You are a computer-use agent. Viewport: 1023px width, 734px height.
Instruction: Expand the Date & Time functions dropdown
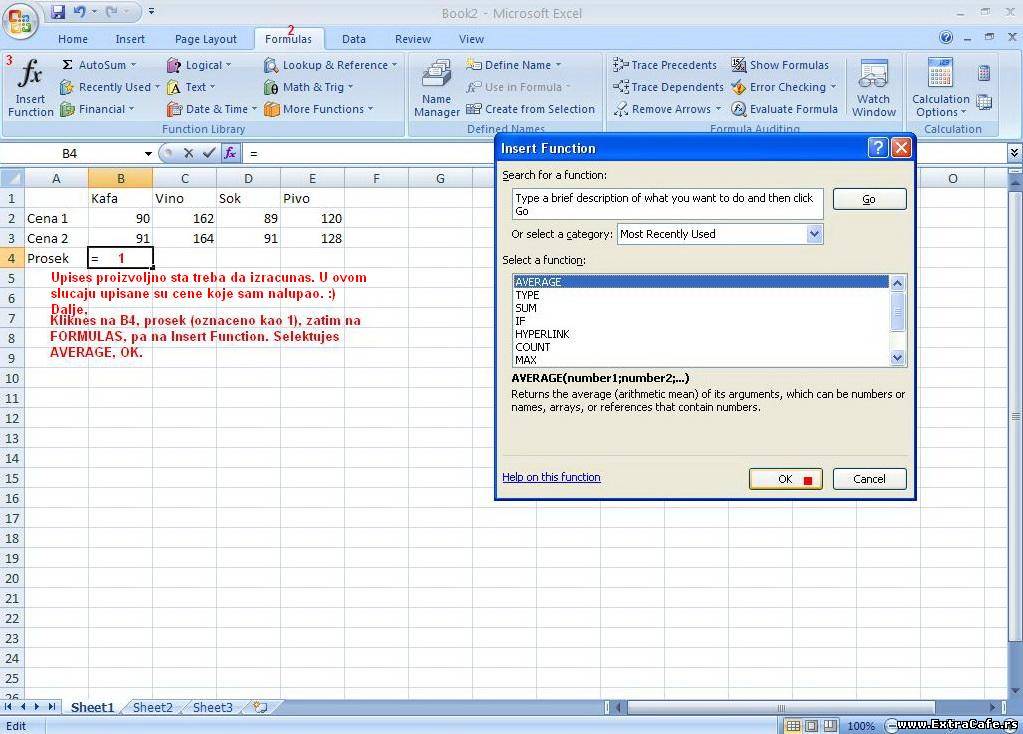pyautogui.click(x=254, y=109)
